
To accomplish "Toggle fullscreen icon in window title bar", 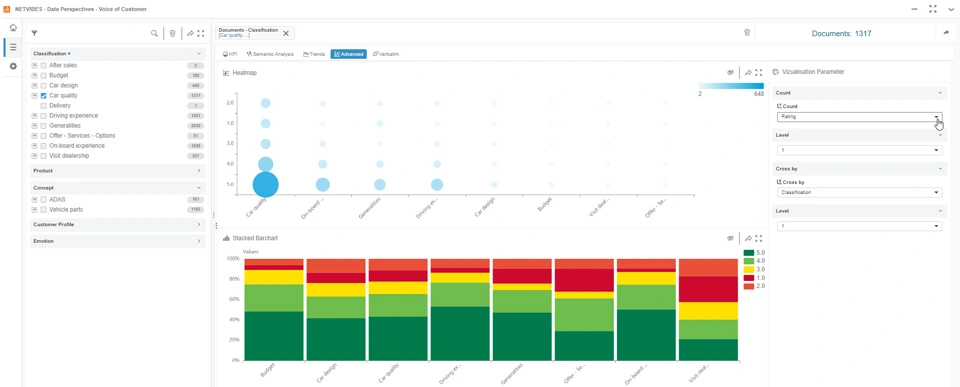I will [933, 9].
